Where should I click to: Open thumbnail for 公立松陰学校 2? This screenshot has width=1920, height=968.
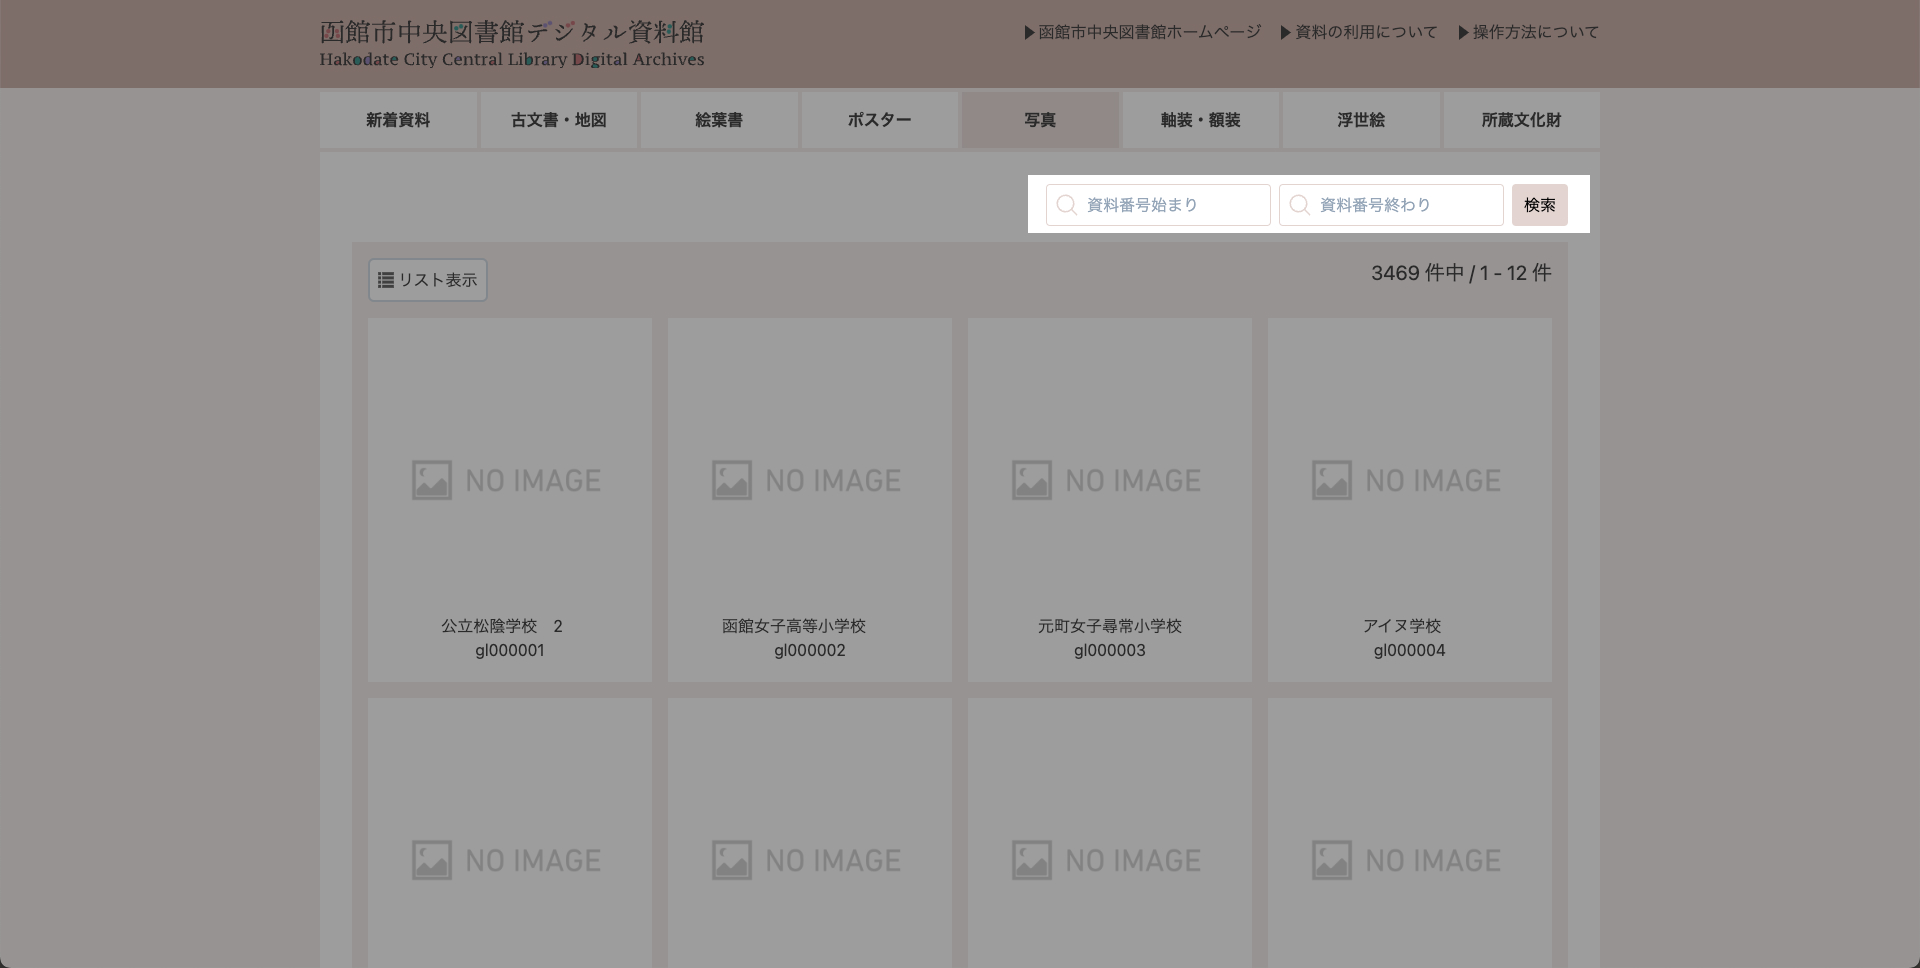pyautogui.click(x=510, y=480)
